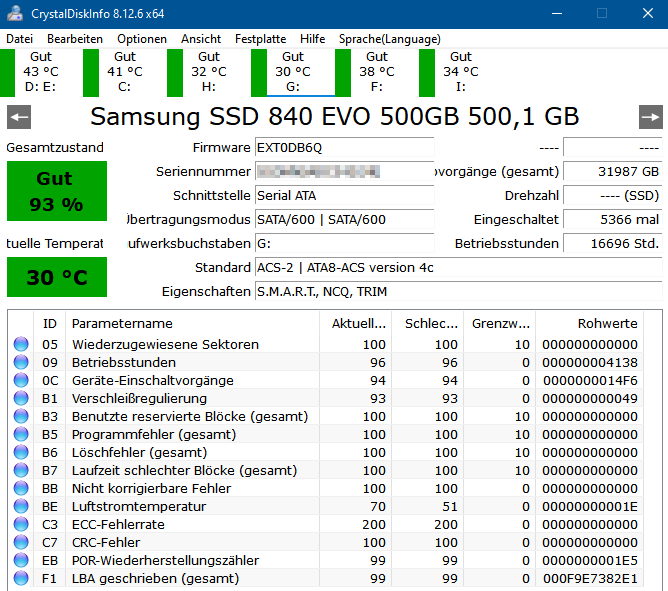Click status orb for POR-Wiederherstellungszähler
The width and height of the screenshot is (668, 591).
[x=21, y=560]
